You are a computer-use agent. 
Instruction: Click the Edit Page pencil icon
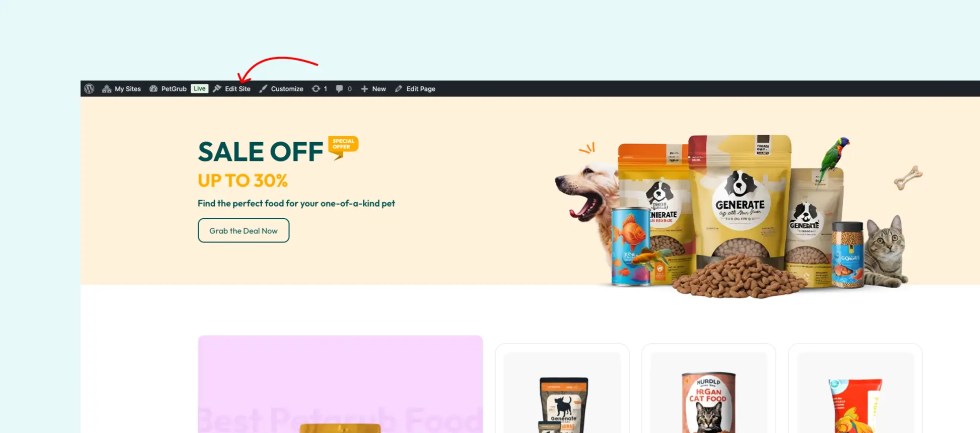pyautogui.click(x=399, y=89)
